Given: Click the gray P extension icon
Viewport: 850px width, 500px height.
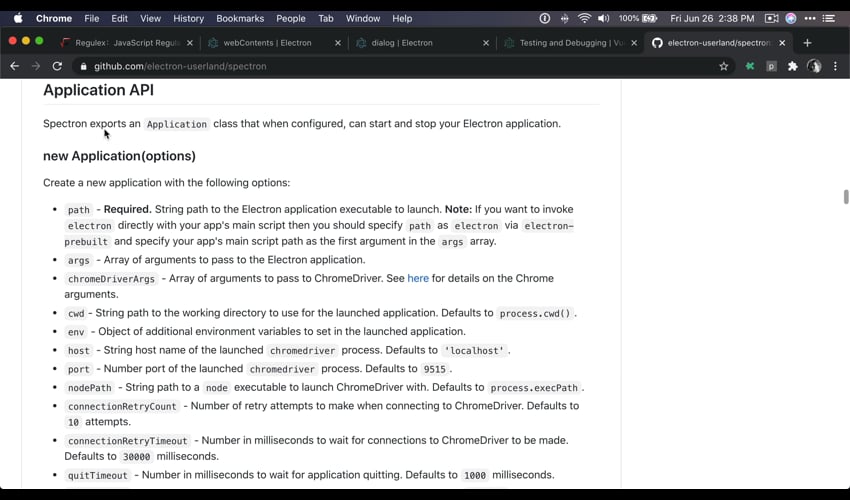Looking at the screenshot, I should tap(771, 66).
